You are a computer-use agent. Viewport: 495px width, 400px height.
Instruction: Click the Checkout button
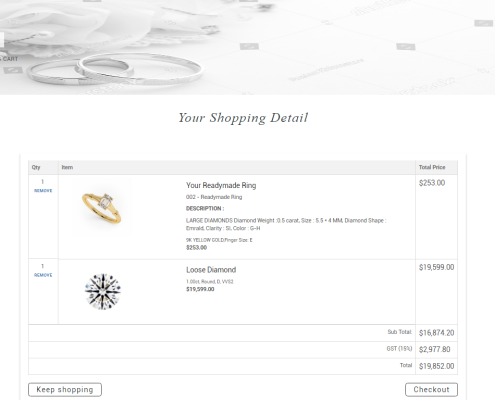(431, 390)
